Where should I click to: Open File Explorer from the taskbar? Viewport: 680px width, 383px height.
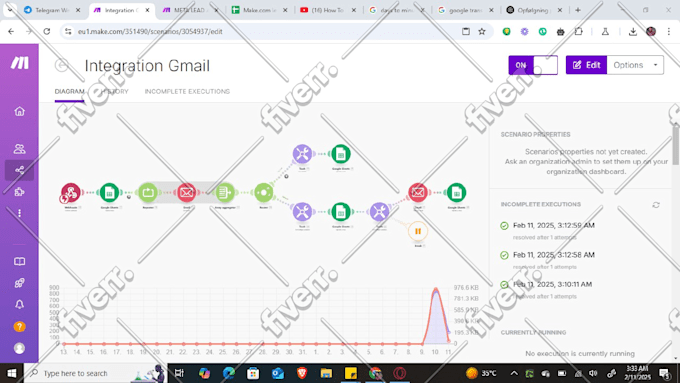(326, 373)
